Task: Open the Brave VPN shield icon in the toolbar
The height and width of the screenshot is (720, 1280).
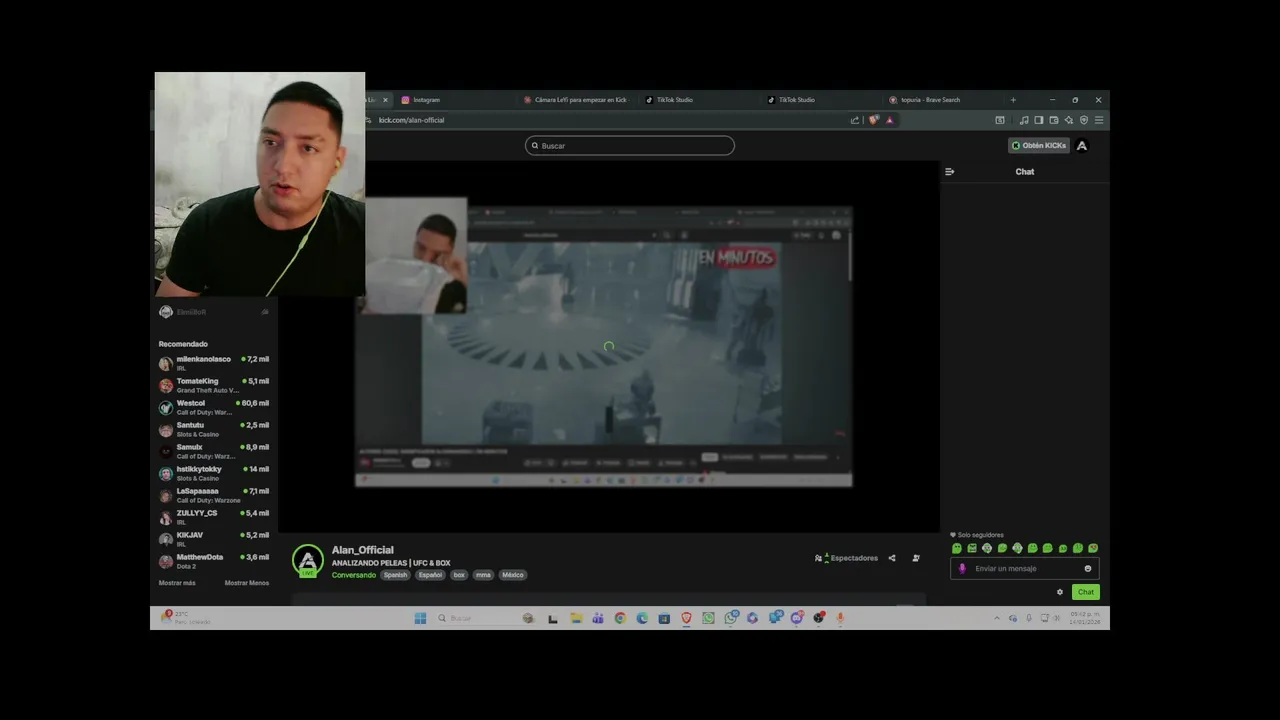Action: [1084, 120]
